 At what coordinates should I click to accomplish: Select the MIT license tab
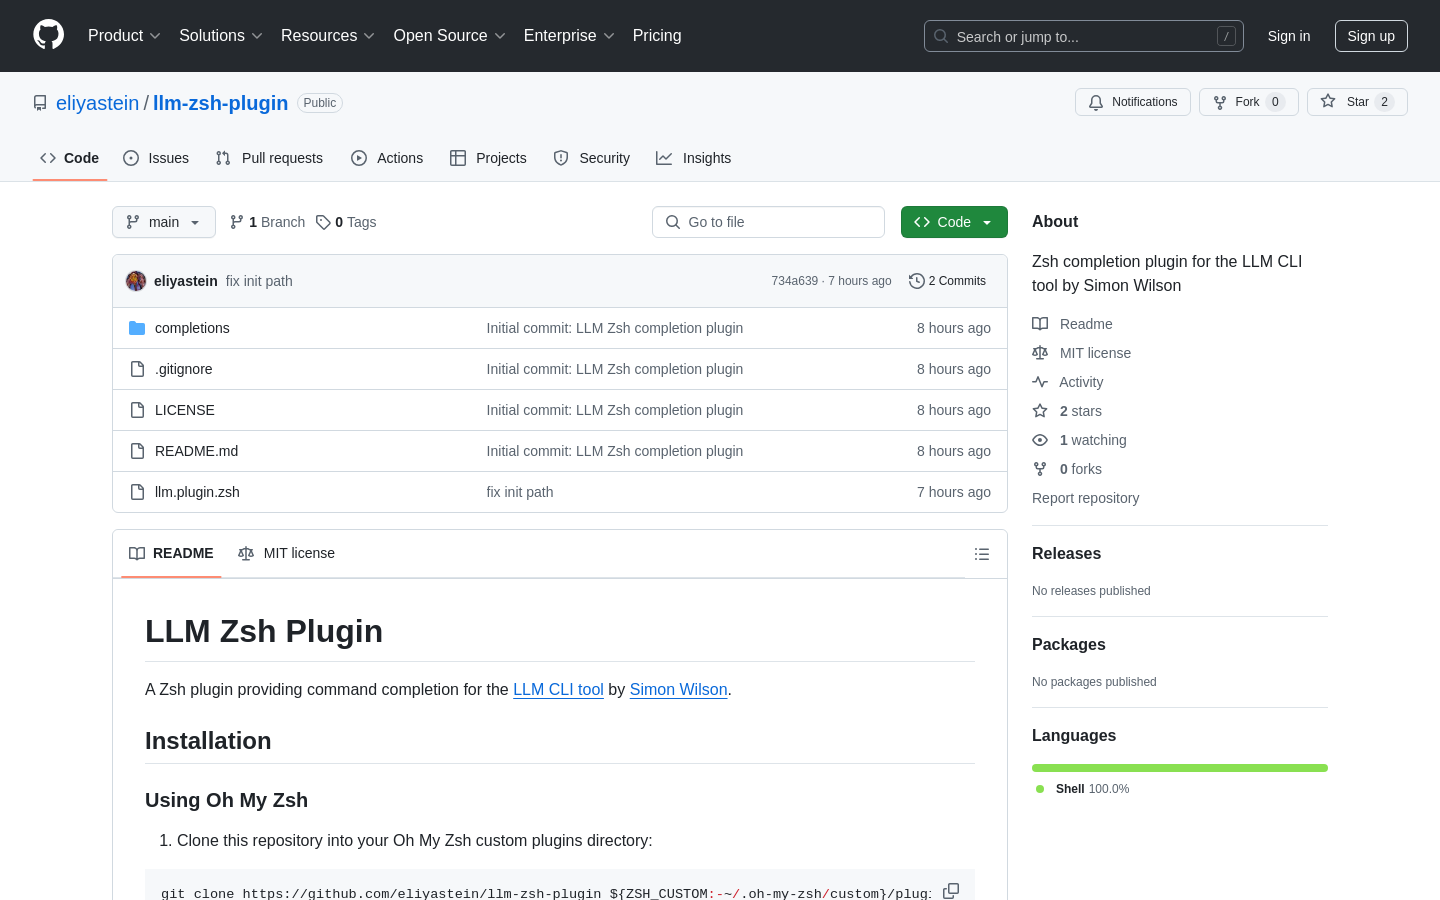click(x=286, y=554)
